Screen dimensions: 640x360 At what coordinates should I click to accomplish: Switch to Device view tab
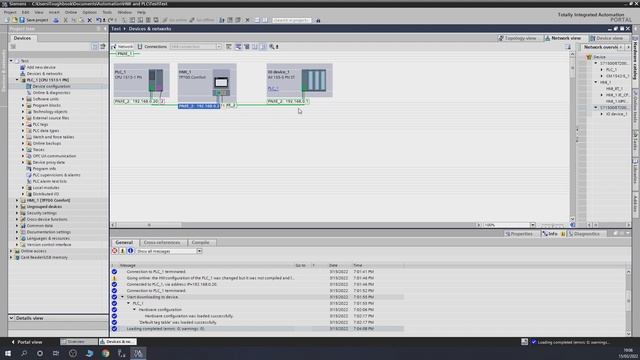point(606,38)
